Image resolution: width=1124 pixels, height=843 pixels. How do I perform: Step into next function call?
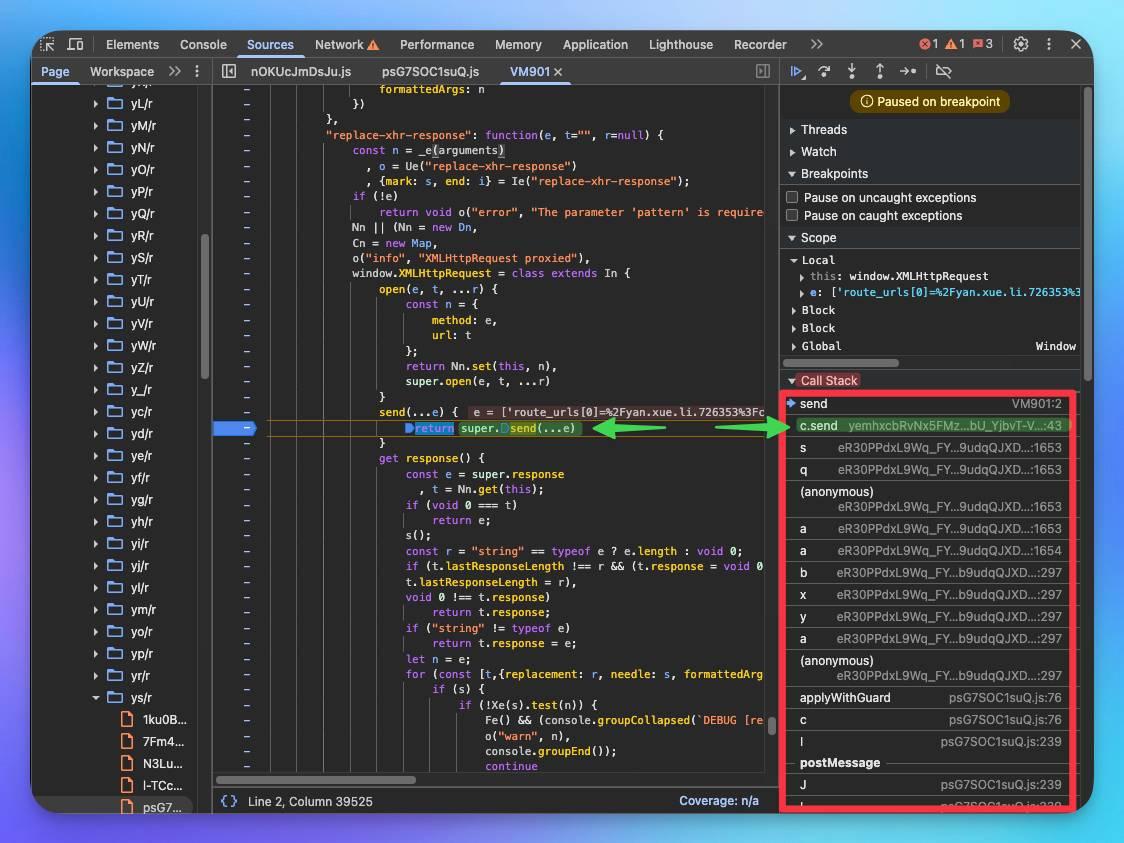852,71
